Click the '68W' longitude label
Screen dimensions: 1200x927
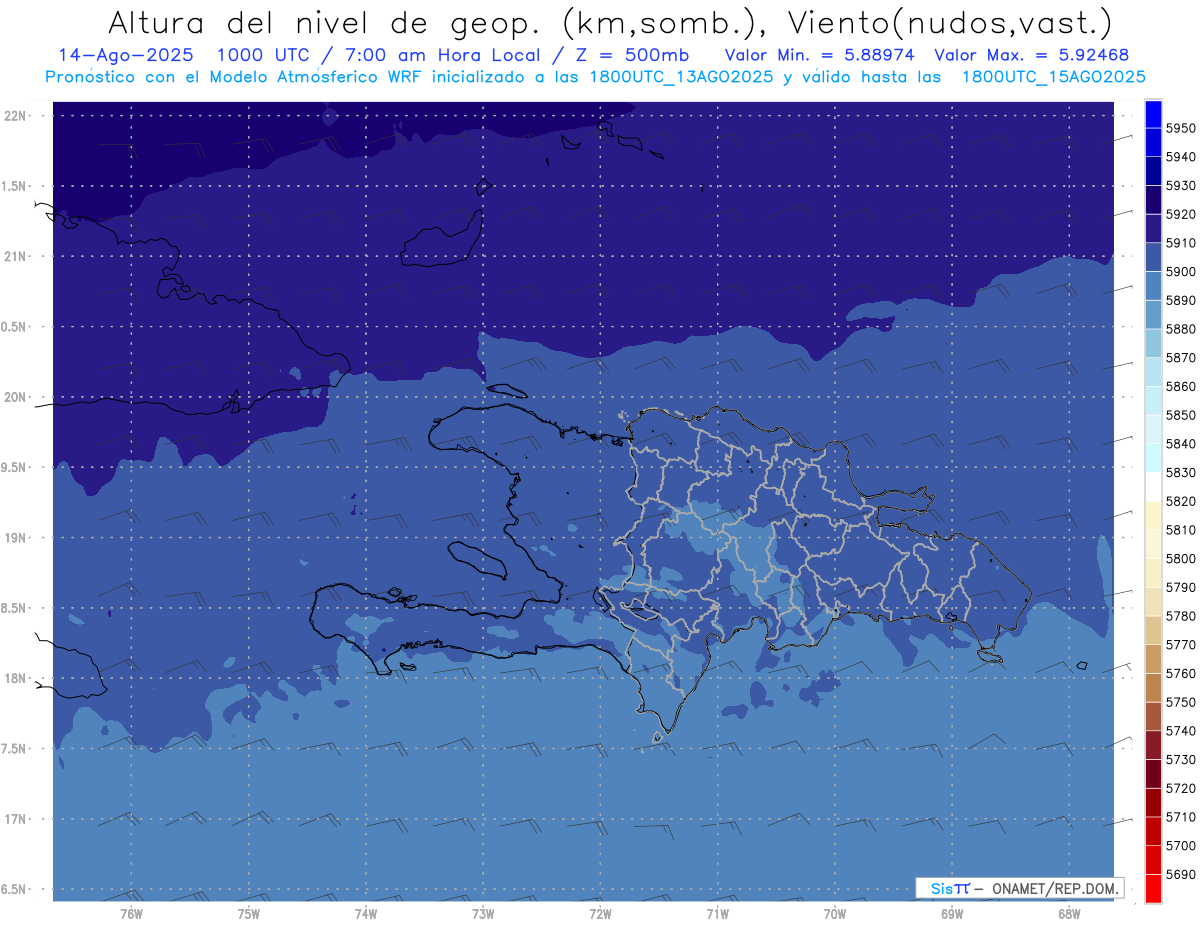[1069, 914]
